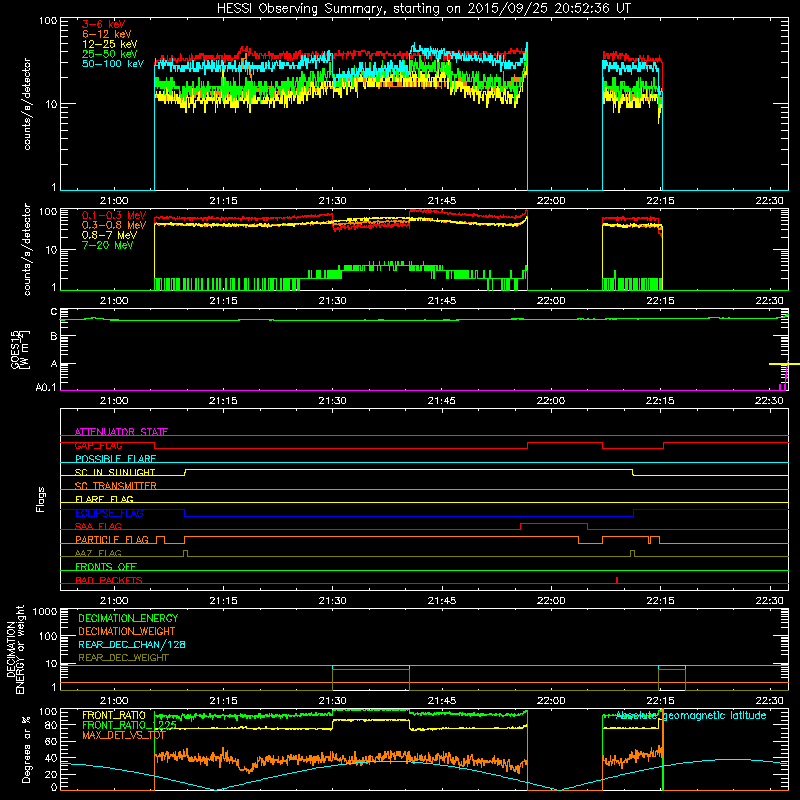Click the BAD_PACKETS flag label
Image resolution: width=800 pixels, height=800 pixels.
point(109,580)
